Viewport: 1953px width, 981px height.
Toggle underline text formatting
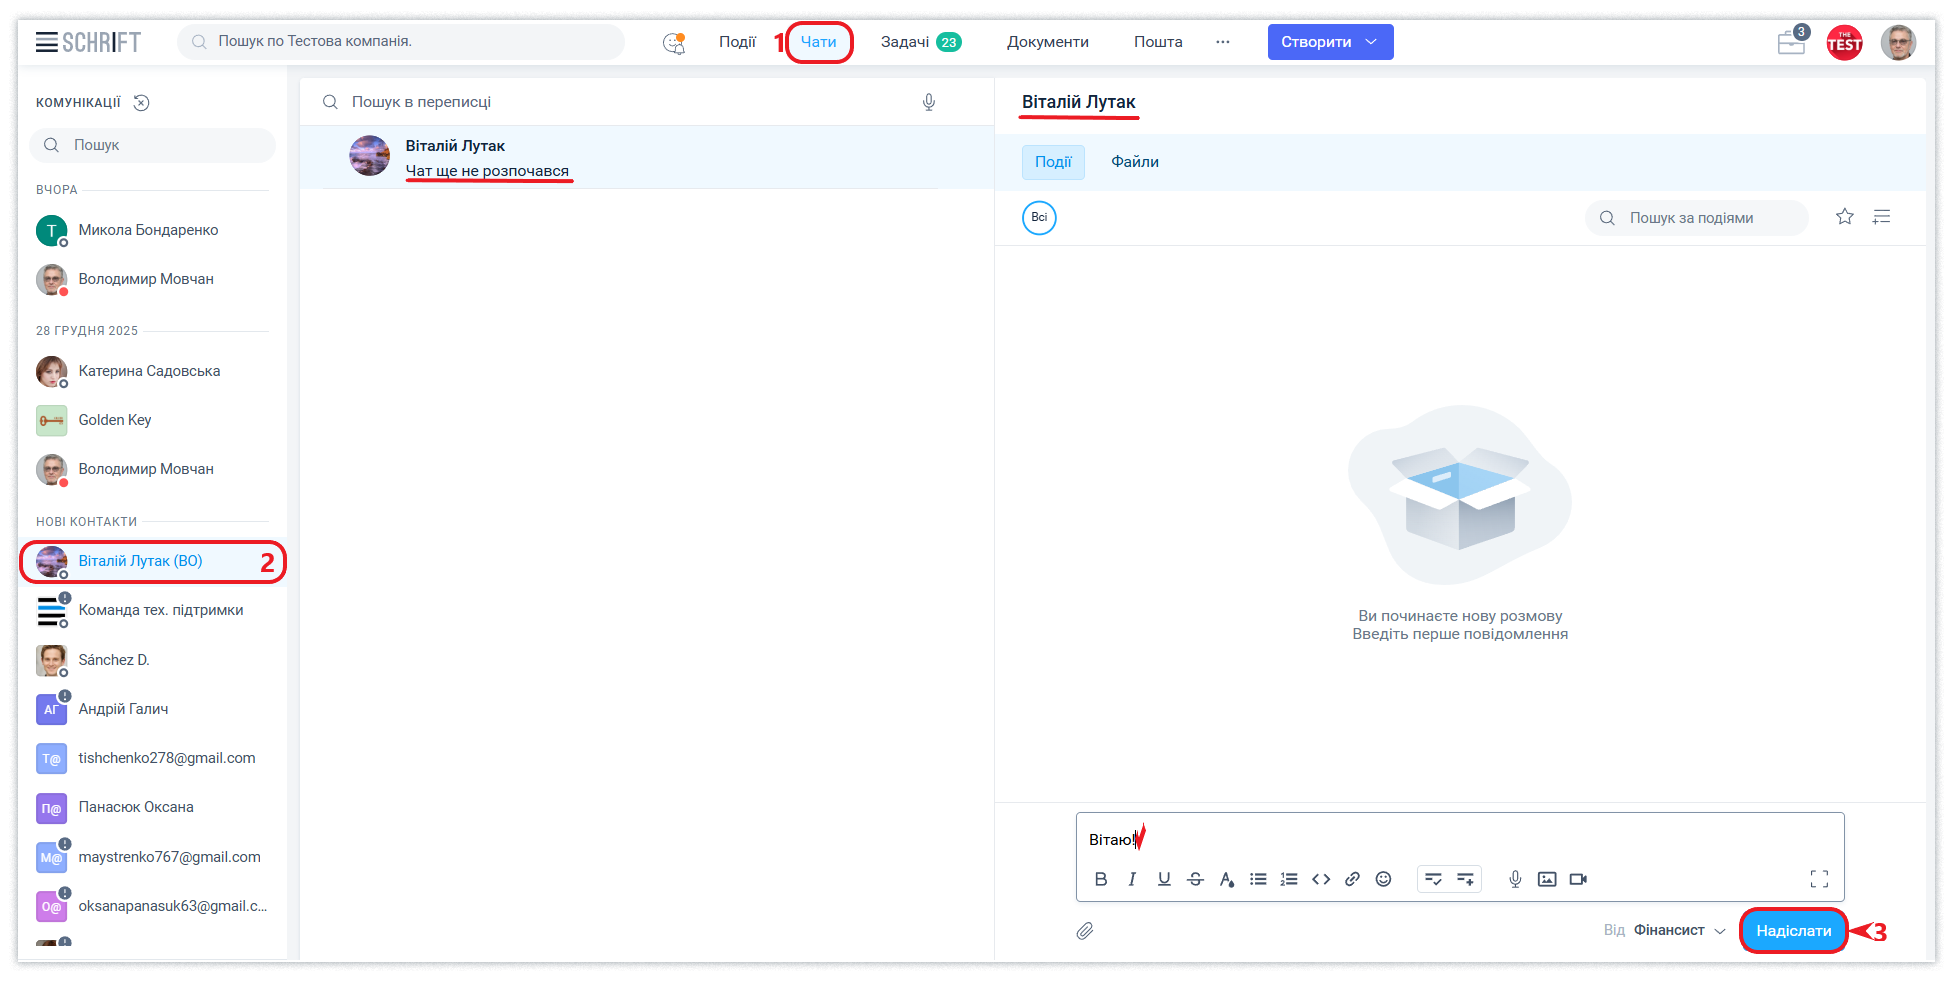1164,879
